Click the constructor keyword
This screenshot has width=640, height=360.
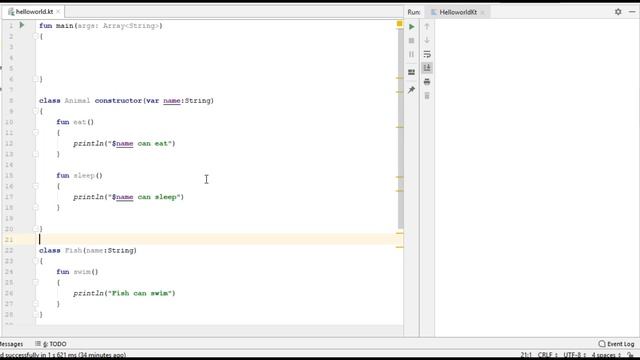[118, 101]
